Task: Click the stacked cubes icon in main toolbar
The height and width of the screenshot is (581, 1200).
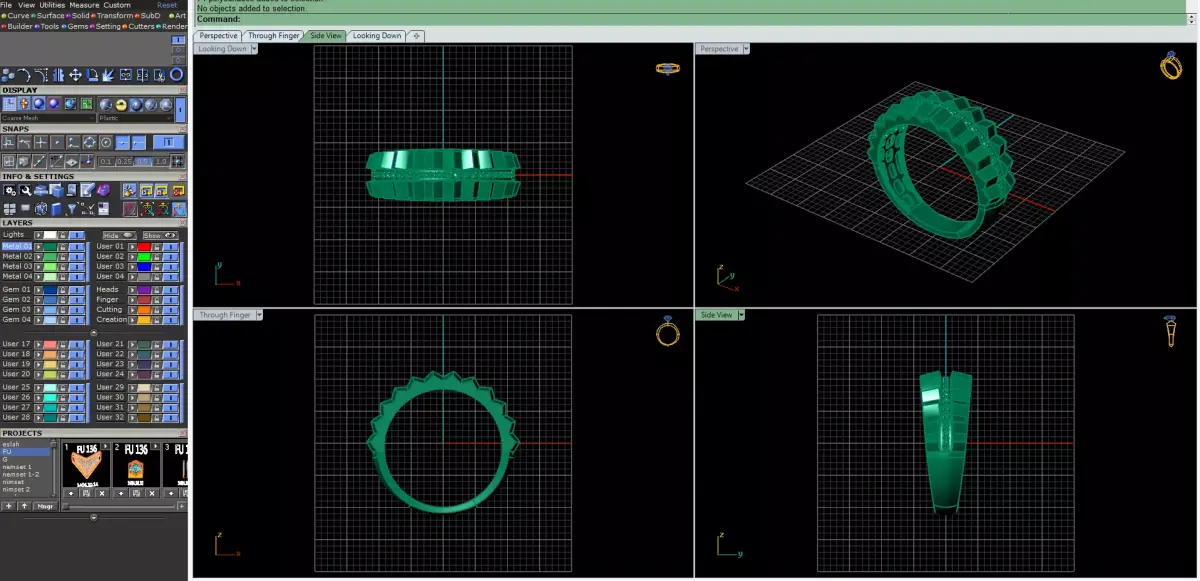Action: coord(9,74)
